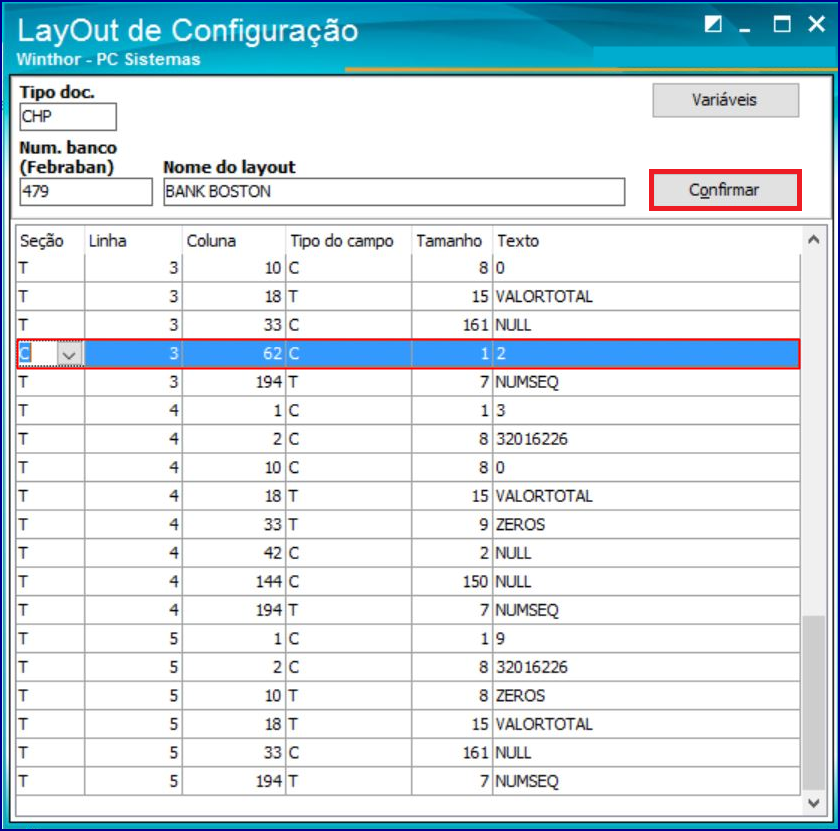This screenshot has width=840, height=831.
Task: Select NUMSEQ text cell in linha 4
Action: point(646,610)
